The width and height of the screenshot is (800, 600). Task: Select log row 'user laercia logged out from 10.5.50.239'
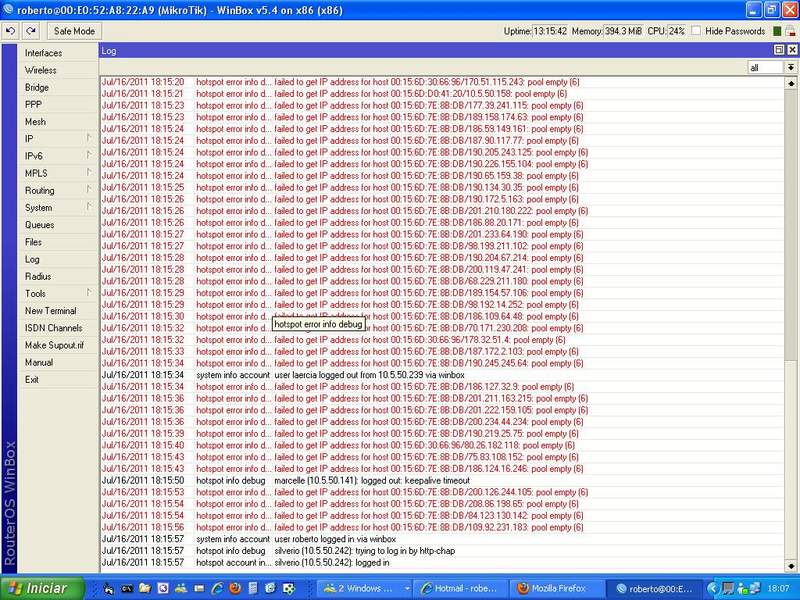click(x=442, y=375)
